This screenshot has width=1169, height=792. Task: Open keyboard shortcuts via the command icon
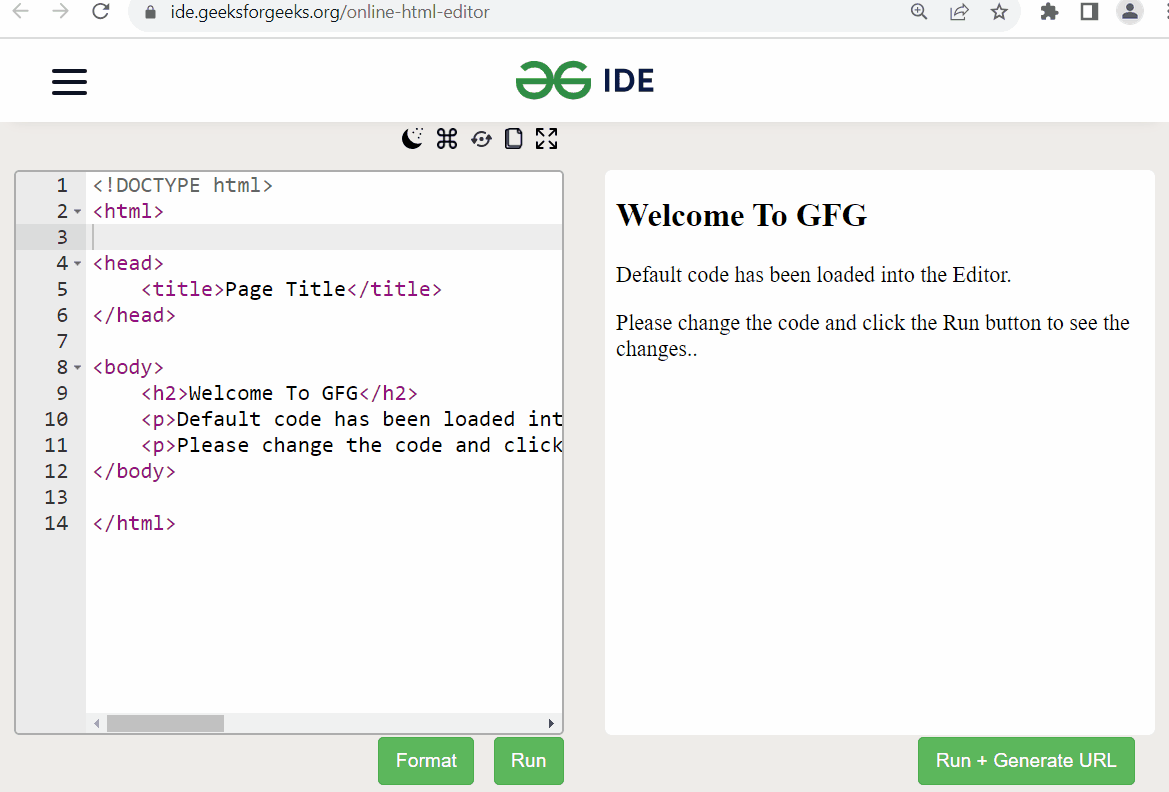click(x=446, y=138)
